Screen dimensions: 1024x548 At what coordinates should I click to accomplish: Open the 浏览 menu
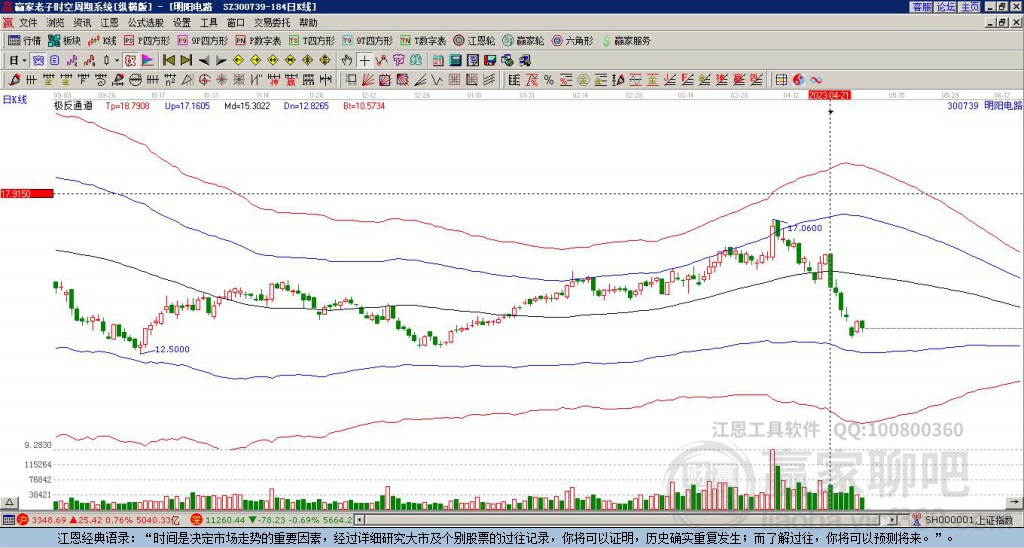pos(56,23)
